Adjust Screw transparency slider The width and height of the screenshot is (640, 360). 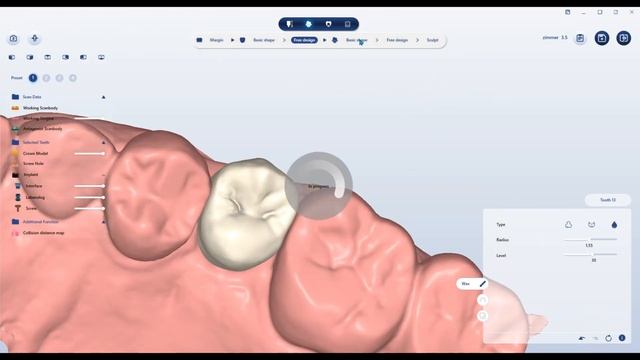[89, 209]
